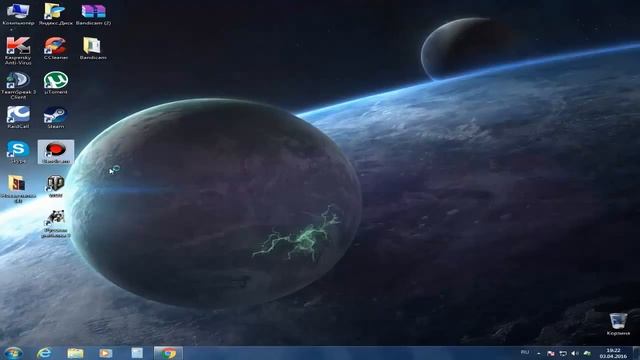Screen dimensions: 640x360
Task: Select the Steam desktop shortcut
Action: pyautogui.click(x=56, y=118)
